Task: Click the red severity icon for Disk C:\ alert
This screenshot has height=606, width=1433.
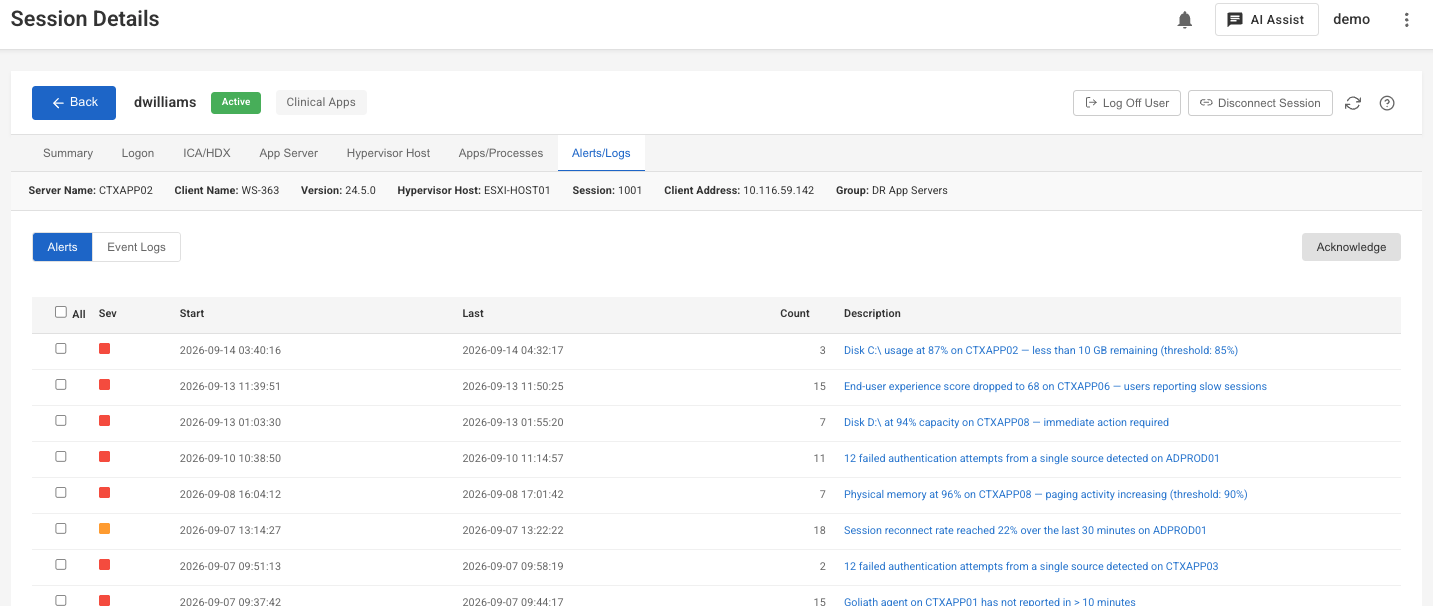Action: (x=104, y=349)
